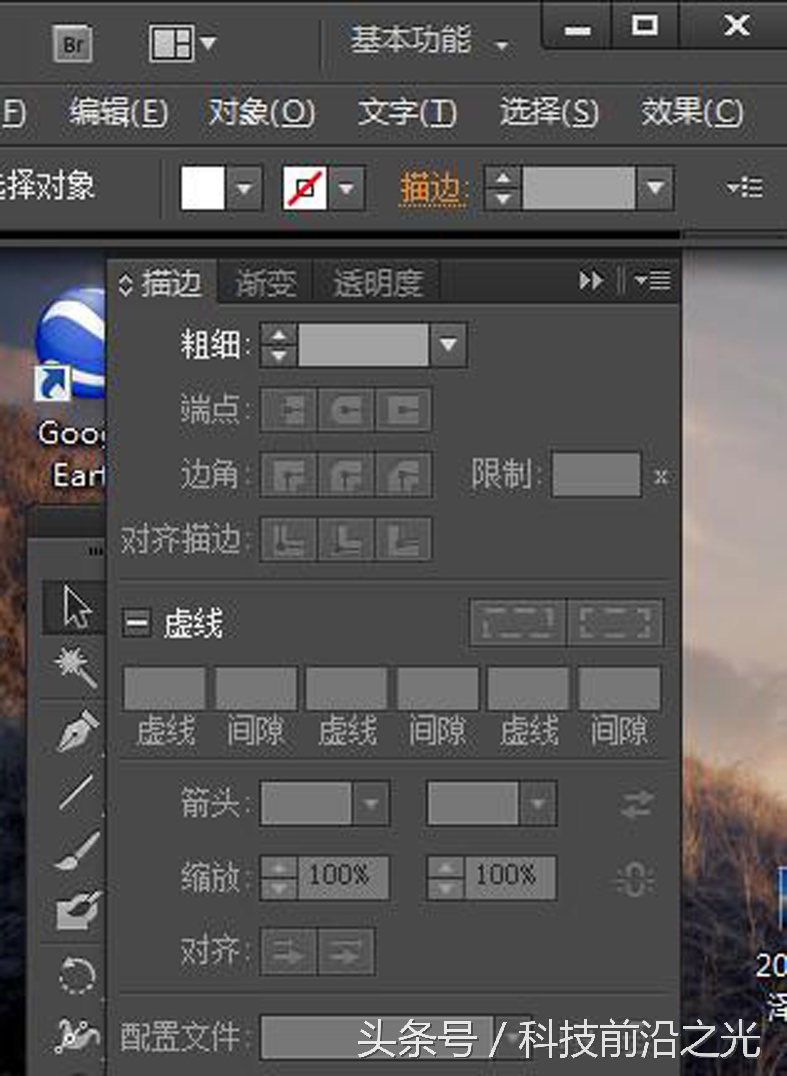The width and height of the screenshot is (787, 1076).
Task: Click the white fill color swatch
Action: (x=202, y=188)
